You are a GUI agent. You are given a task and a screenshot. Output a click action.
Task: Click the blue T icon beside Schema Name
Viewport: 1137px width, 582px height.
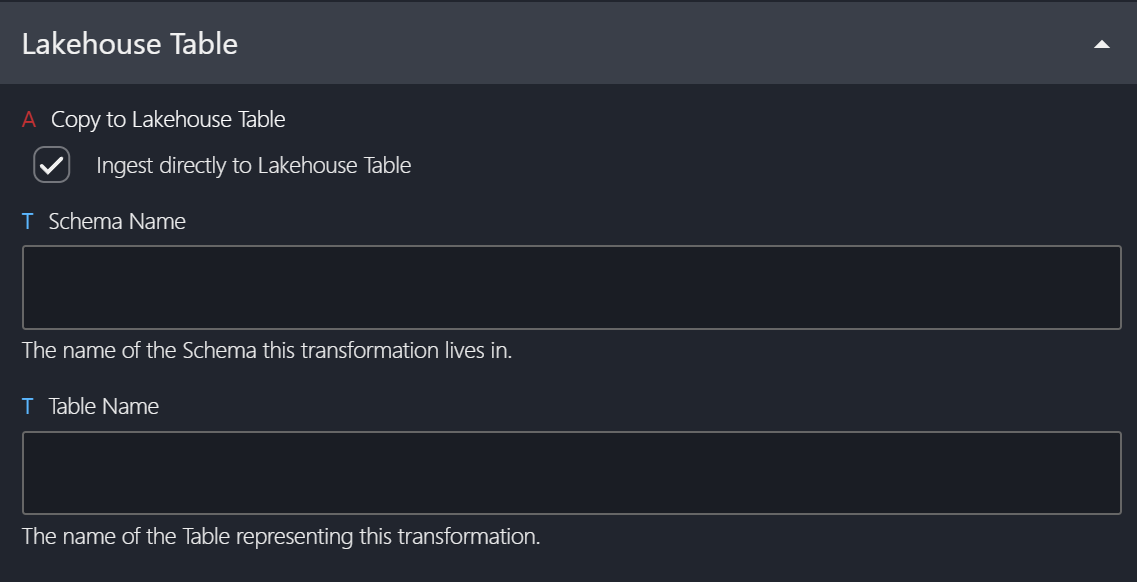tap(27, 222)
